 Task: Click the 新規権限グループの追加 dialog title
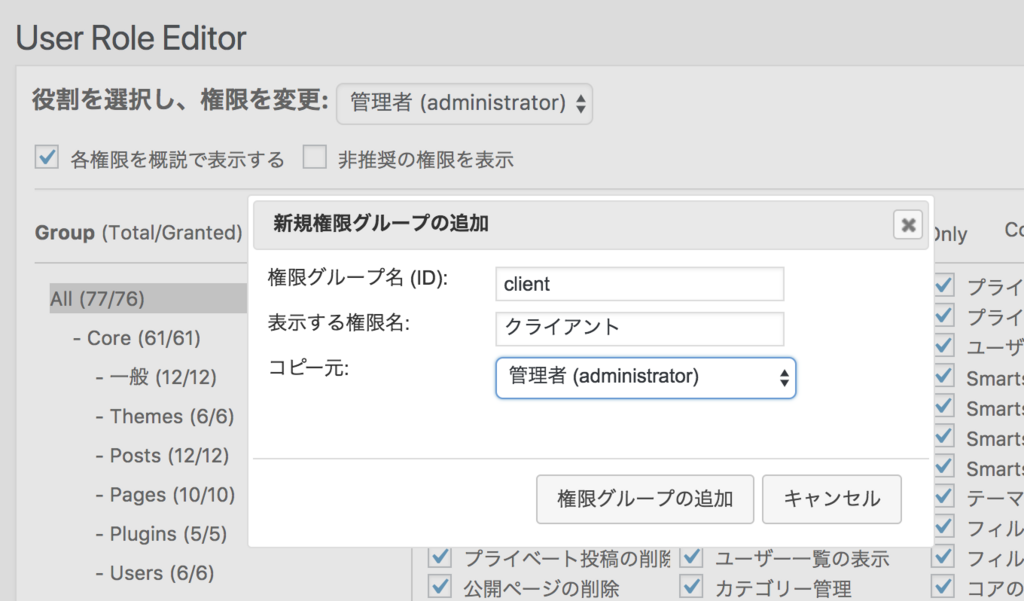pyautogui.click(x=381, y=224)
